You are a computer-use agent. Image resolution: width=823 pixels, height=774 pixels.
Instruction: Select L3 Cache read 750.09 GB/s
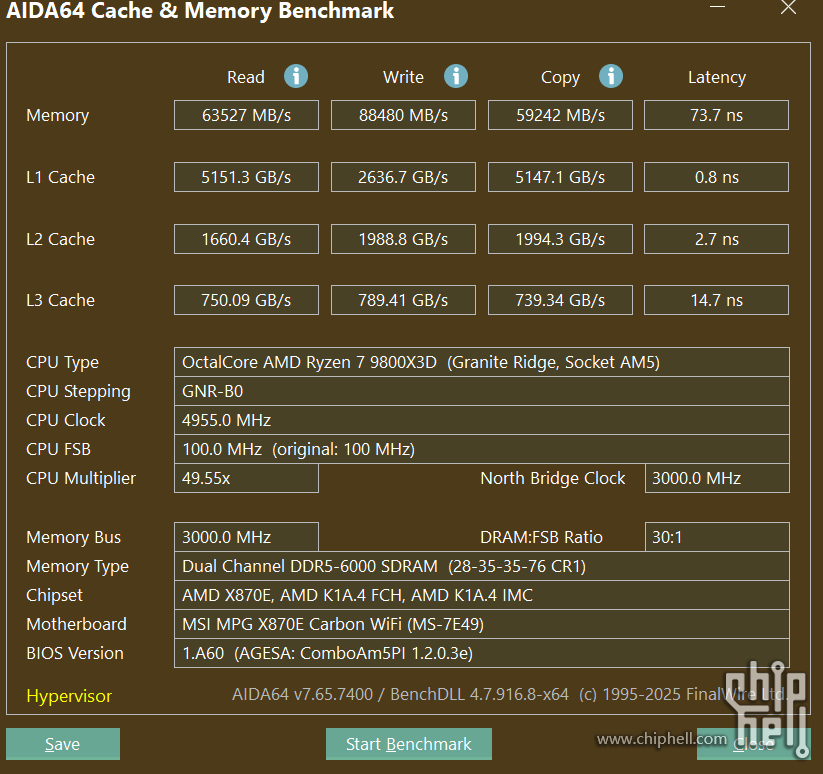click(x=246, y=300)
